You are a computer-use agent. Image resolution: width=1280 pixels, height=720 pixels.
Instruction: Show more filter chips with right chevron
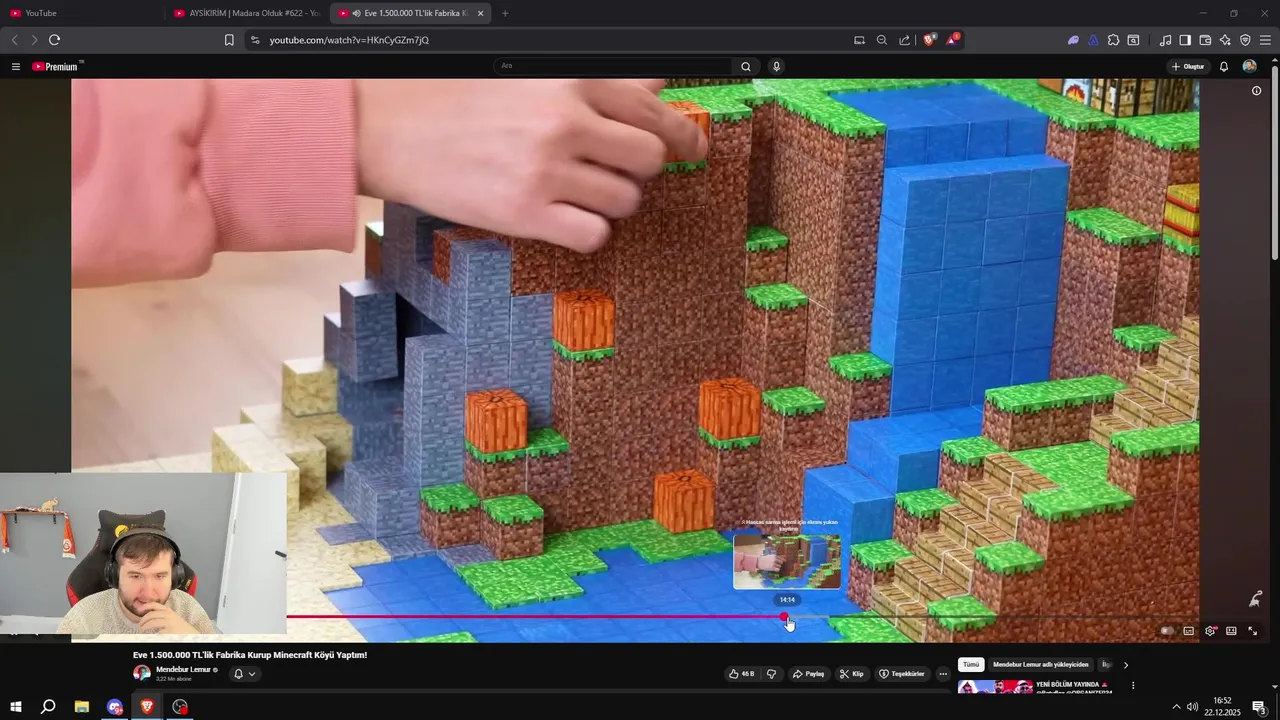tap(1125, 664)
